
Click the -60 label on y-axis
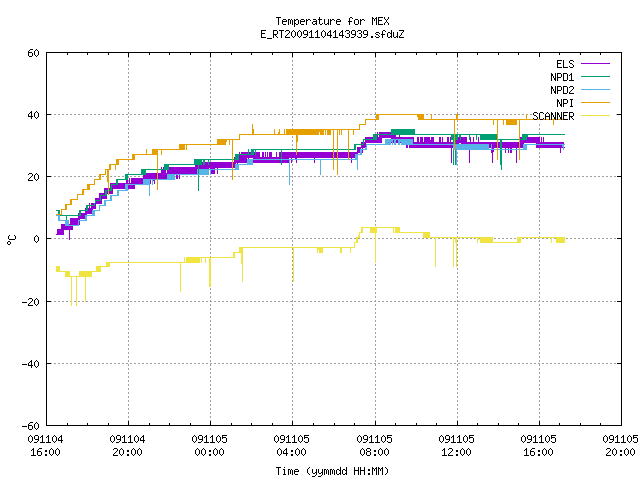31,426
